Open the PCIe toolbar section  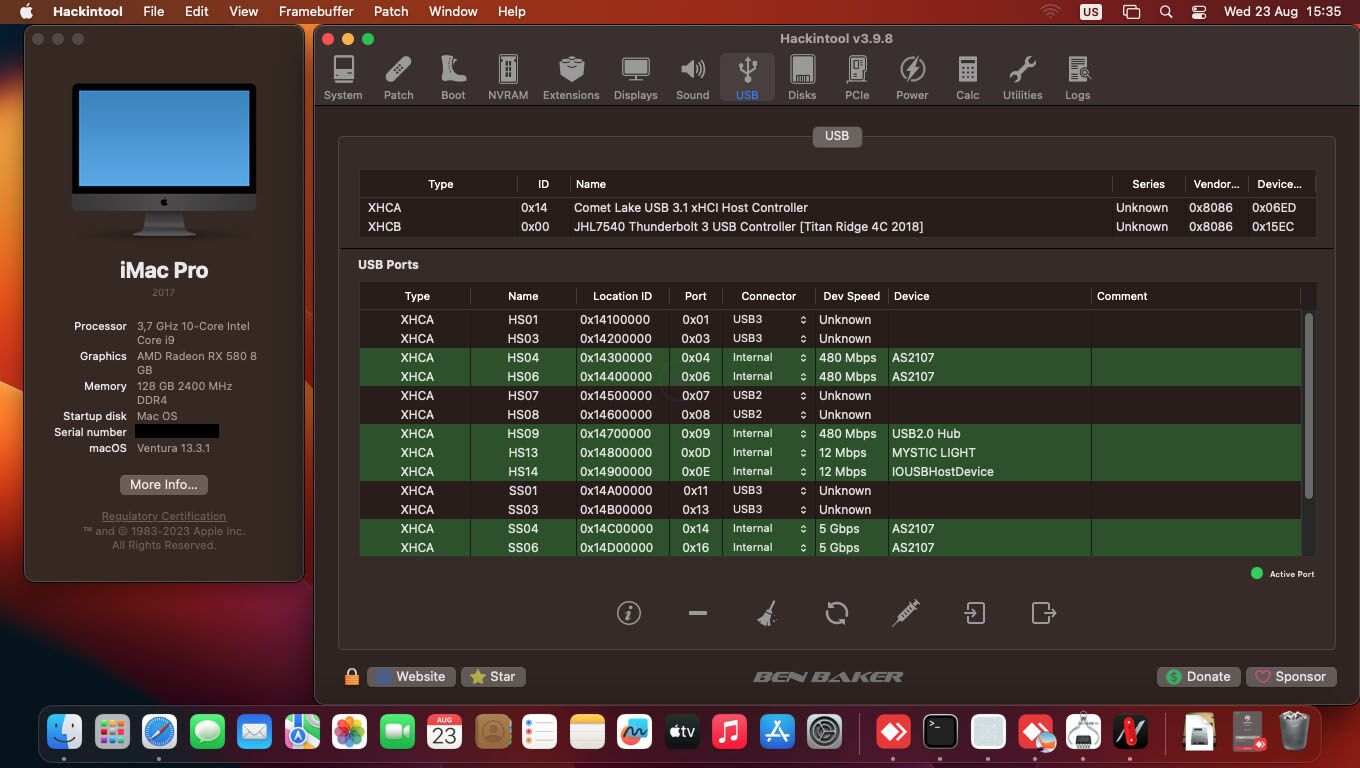[857, 78]
